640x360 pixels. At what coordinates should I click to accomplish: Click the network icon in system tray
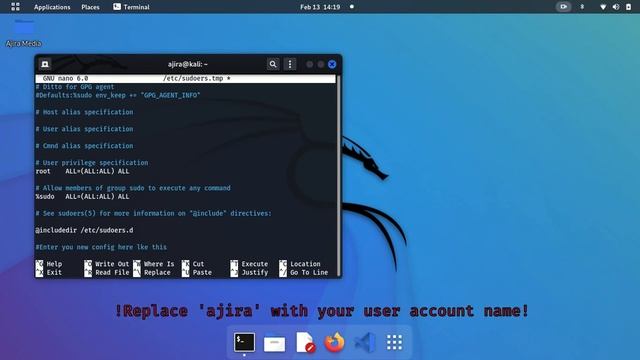pyautogui.click(x=603, y=7)
